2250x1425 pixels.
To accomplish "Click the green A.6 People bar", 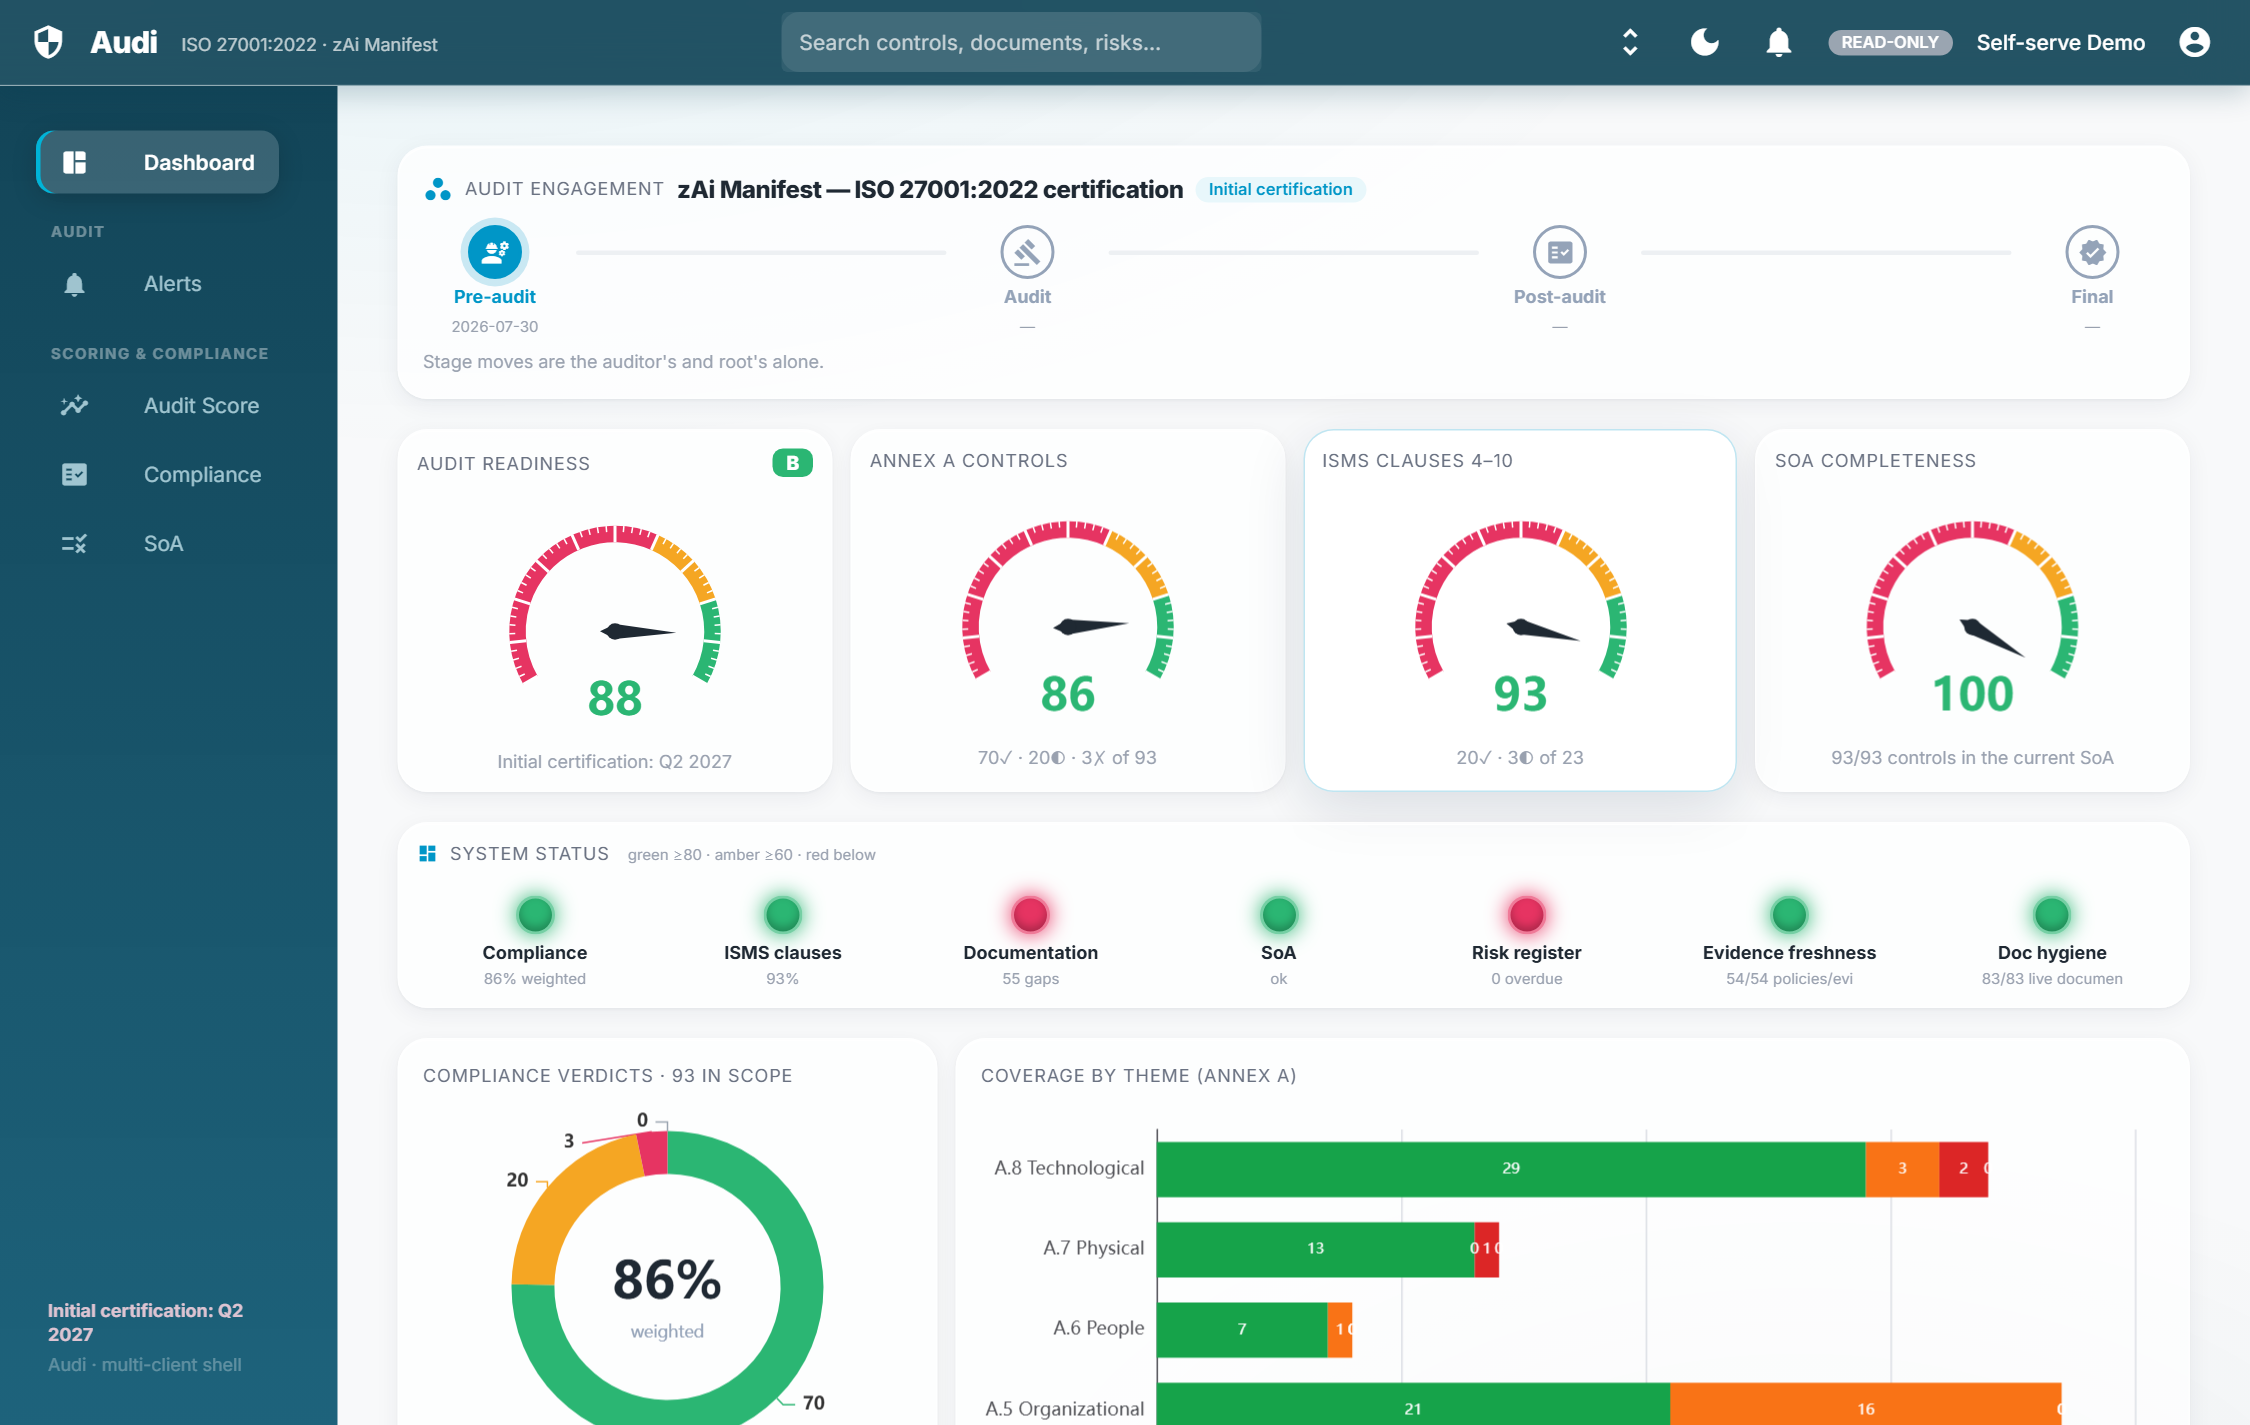I will 1242,1329.
